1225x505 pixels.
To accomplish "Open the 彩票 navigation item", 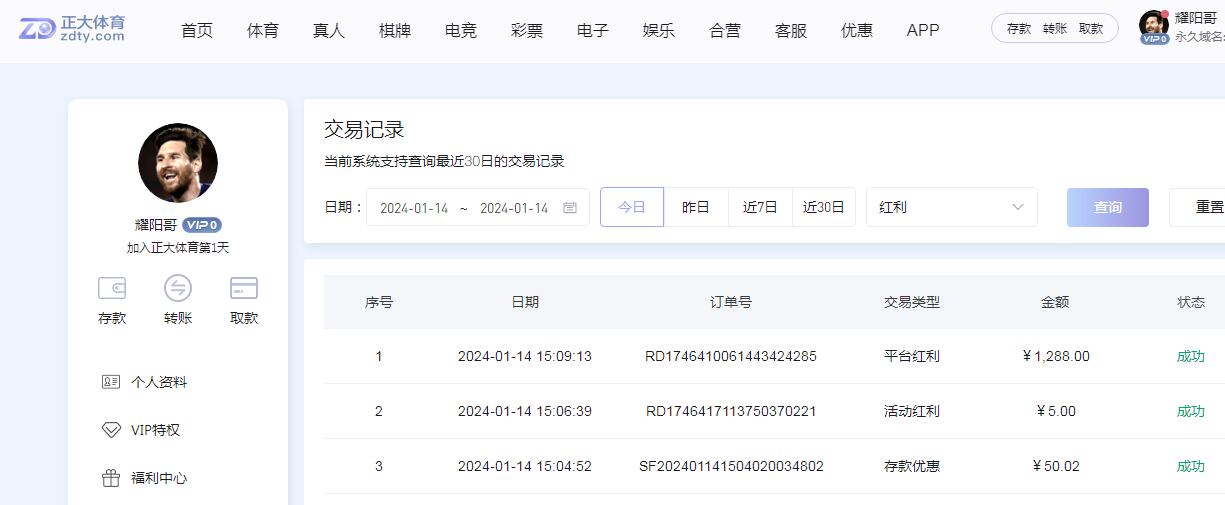I will (x=527, y=30).
